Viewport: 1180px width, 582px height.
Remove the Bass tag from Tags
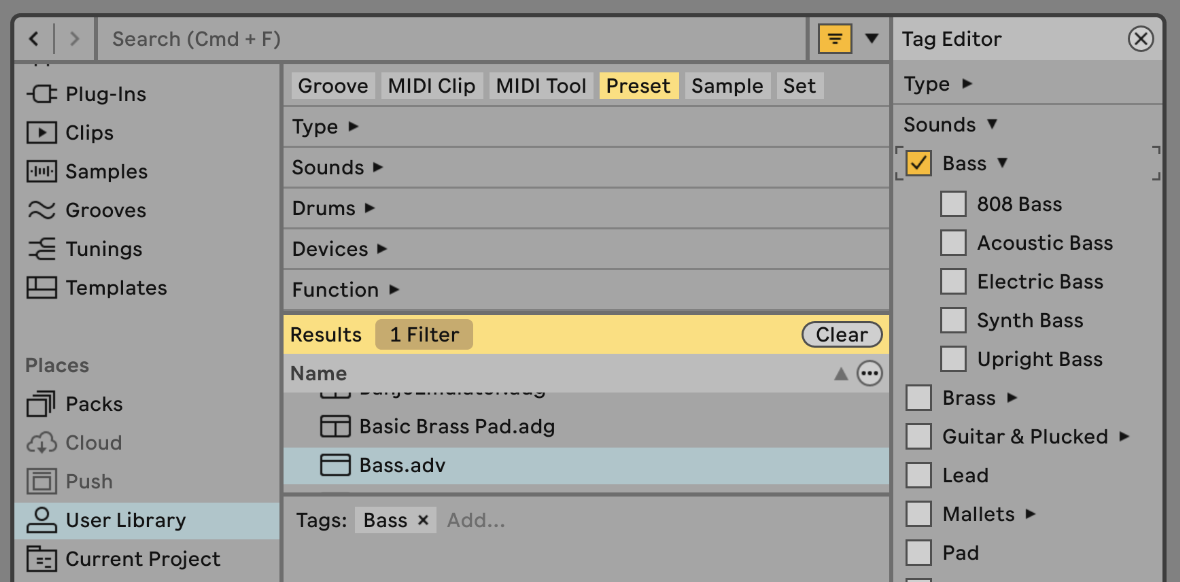(423, 520)
